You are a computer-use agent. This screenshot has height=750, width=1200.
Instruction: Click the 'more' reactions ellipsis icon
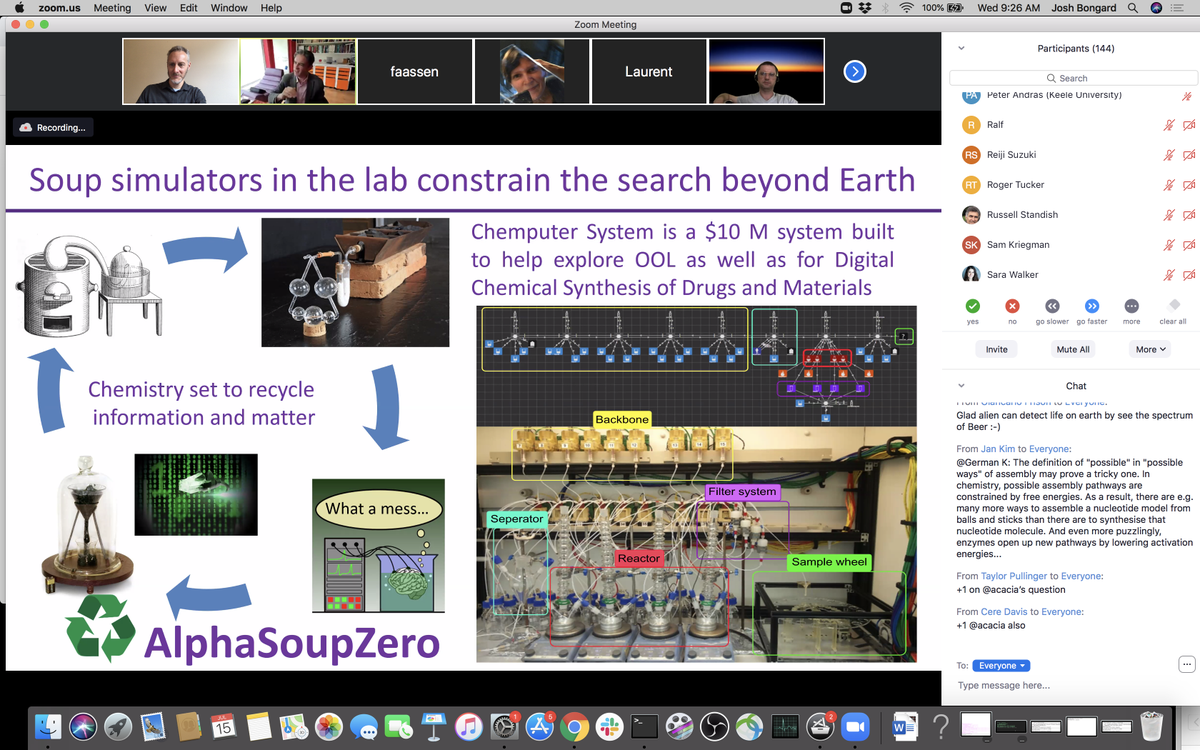click(x=1131, y=306)
